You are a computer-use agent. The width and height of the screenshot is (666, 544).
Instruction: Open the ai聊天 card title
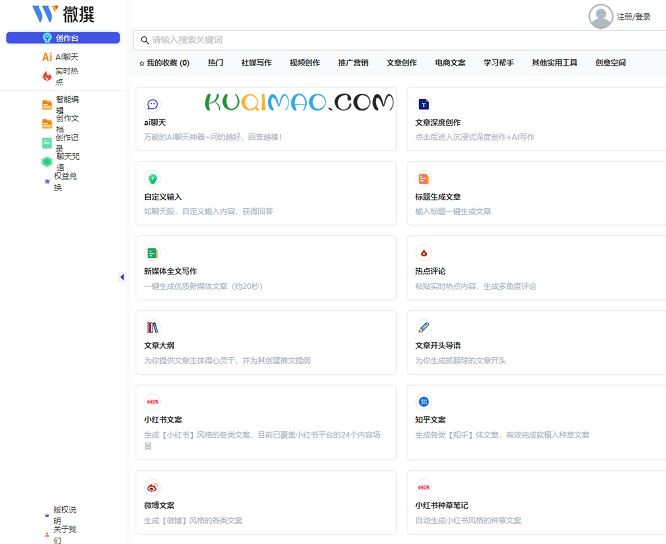coord(155,123)
